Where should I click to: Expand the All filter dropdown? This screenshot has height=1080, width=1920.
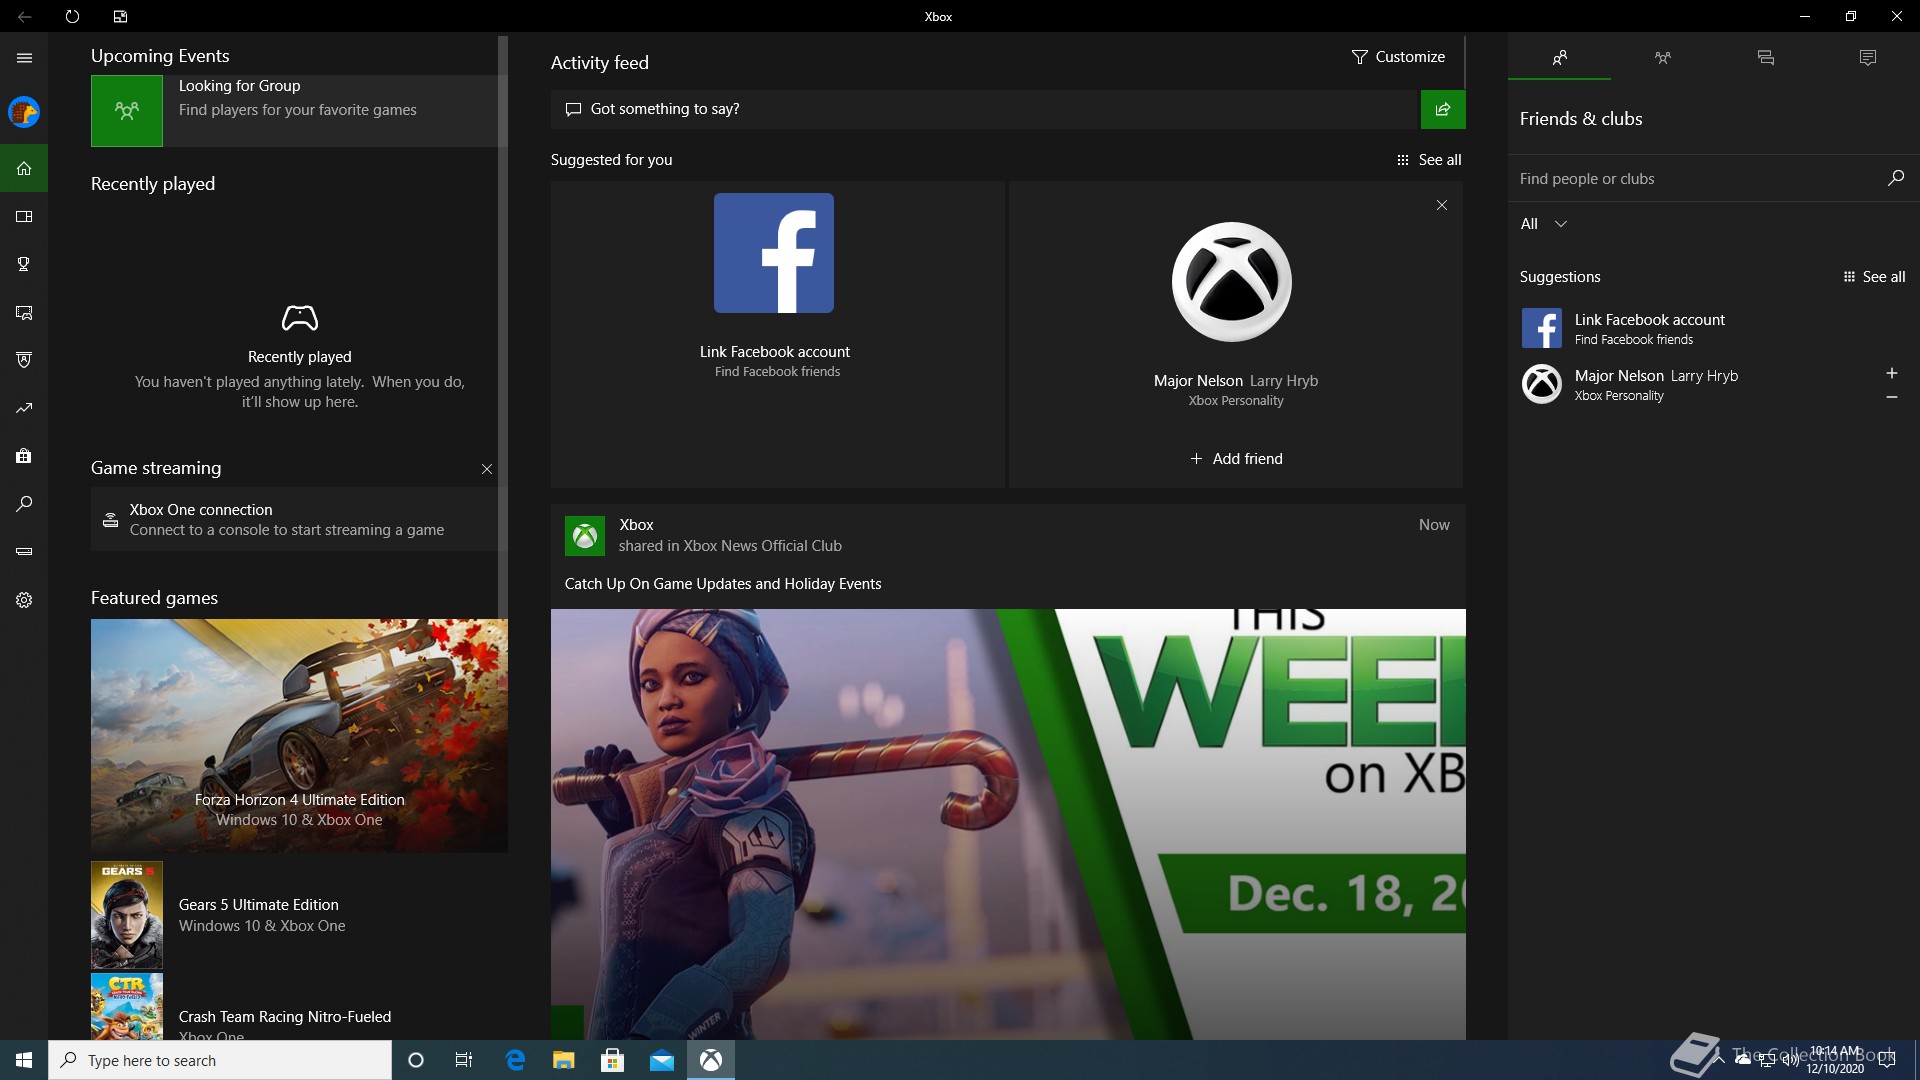point(1543,224)
